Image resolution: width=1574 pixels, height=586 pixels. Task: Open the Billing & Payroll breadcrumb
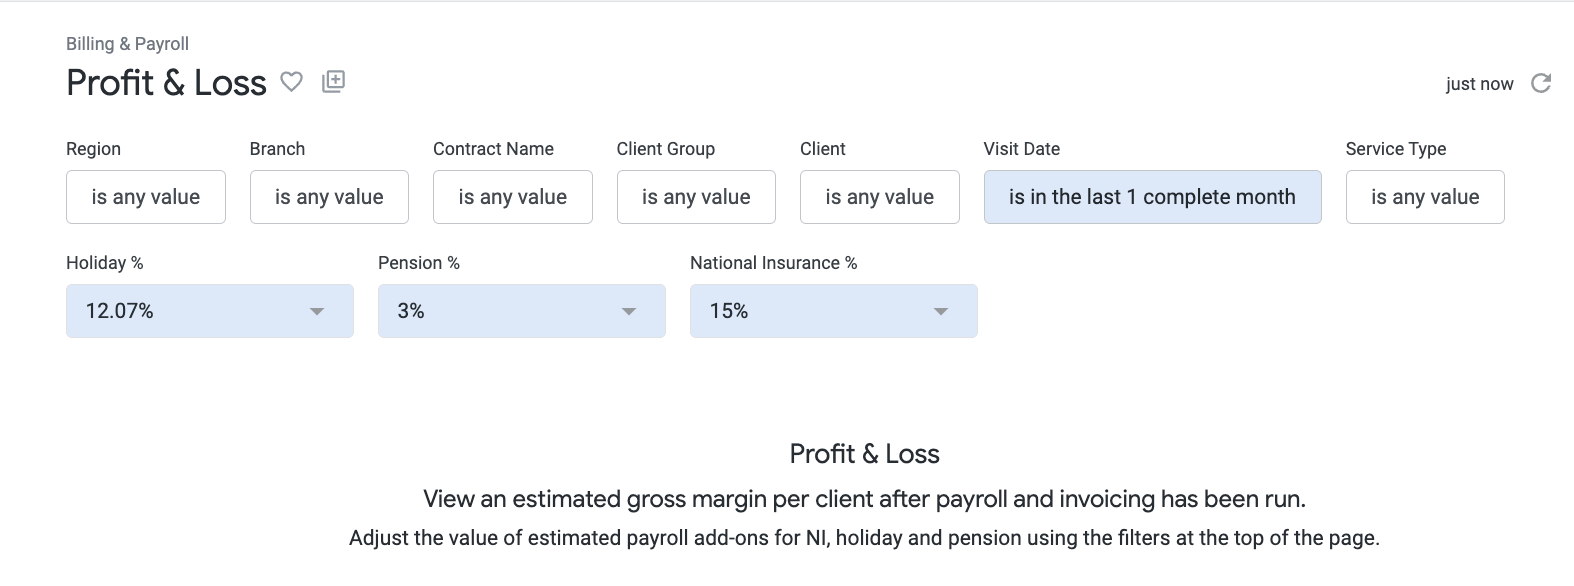coord(127,44)
